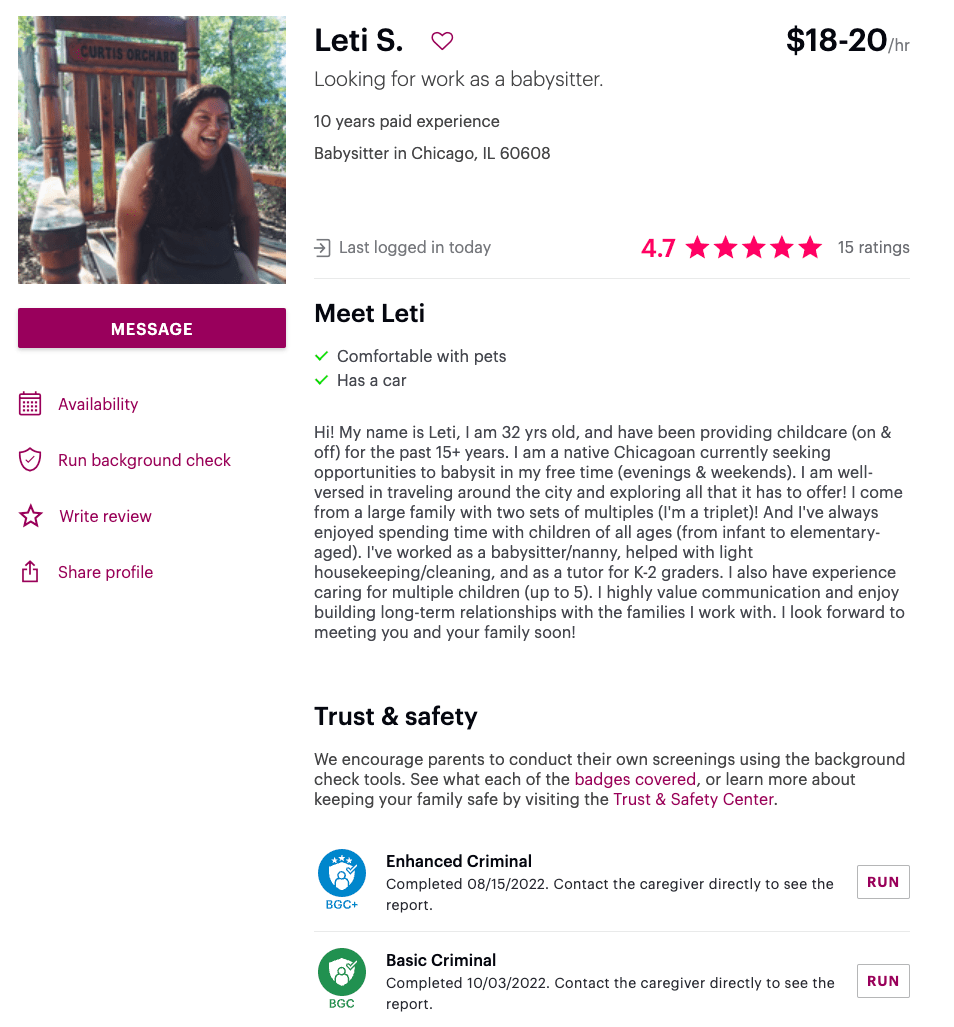The height and width of the screenshot is (1027, 954).
Task: Open the badges covered link
Action: (635, 779)
